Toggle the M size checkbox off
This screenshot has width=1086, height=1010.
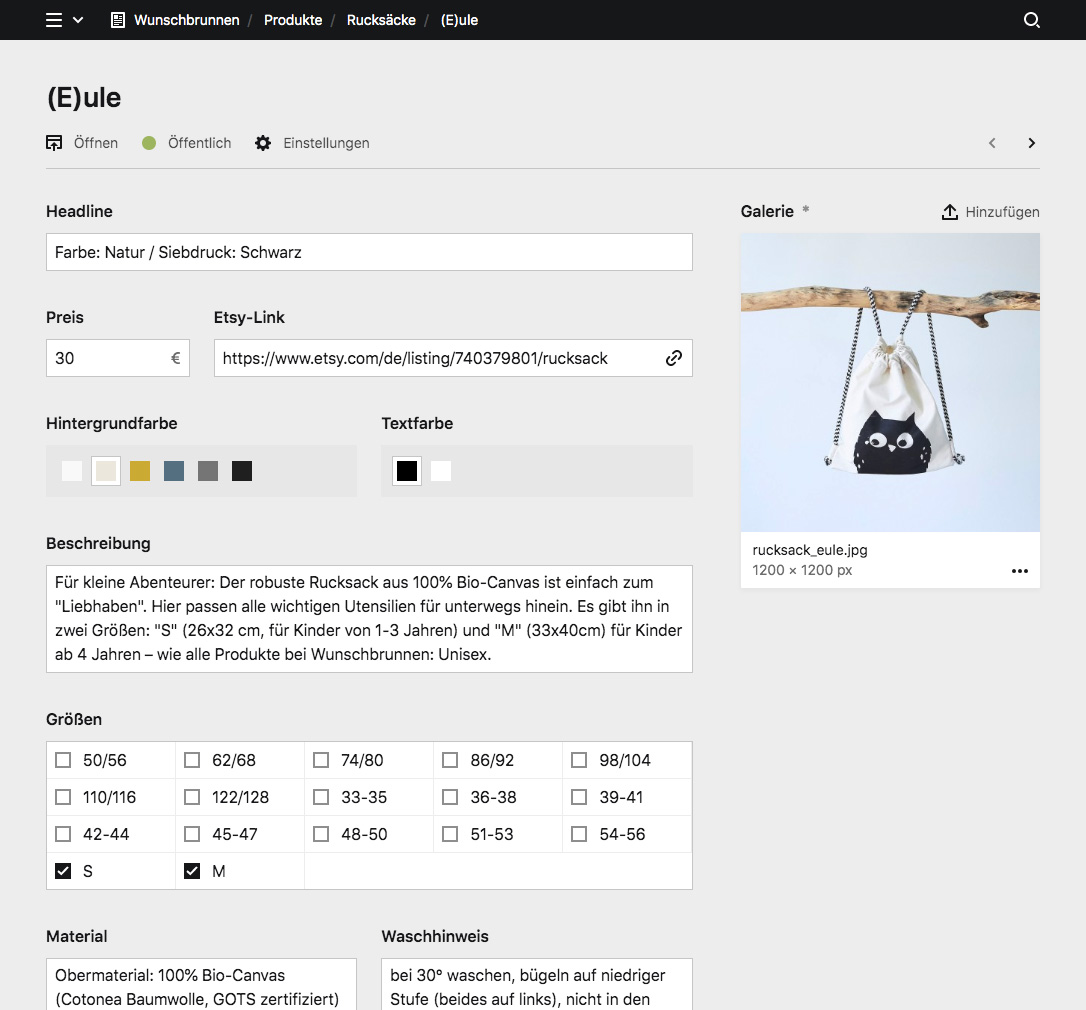tap(192, 870)
